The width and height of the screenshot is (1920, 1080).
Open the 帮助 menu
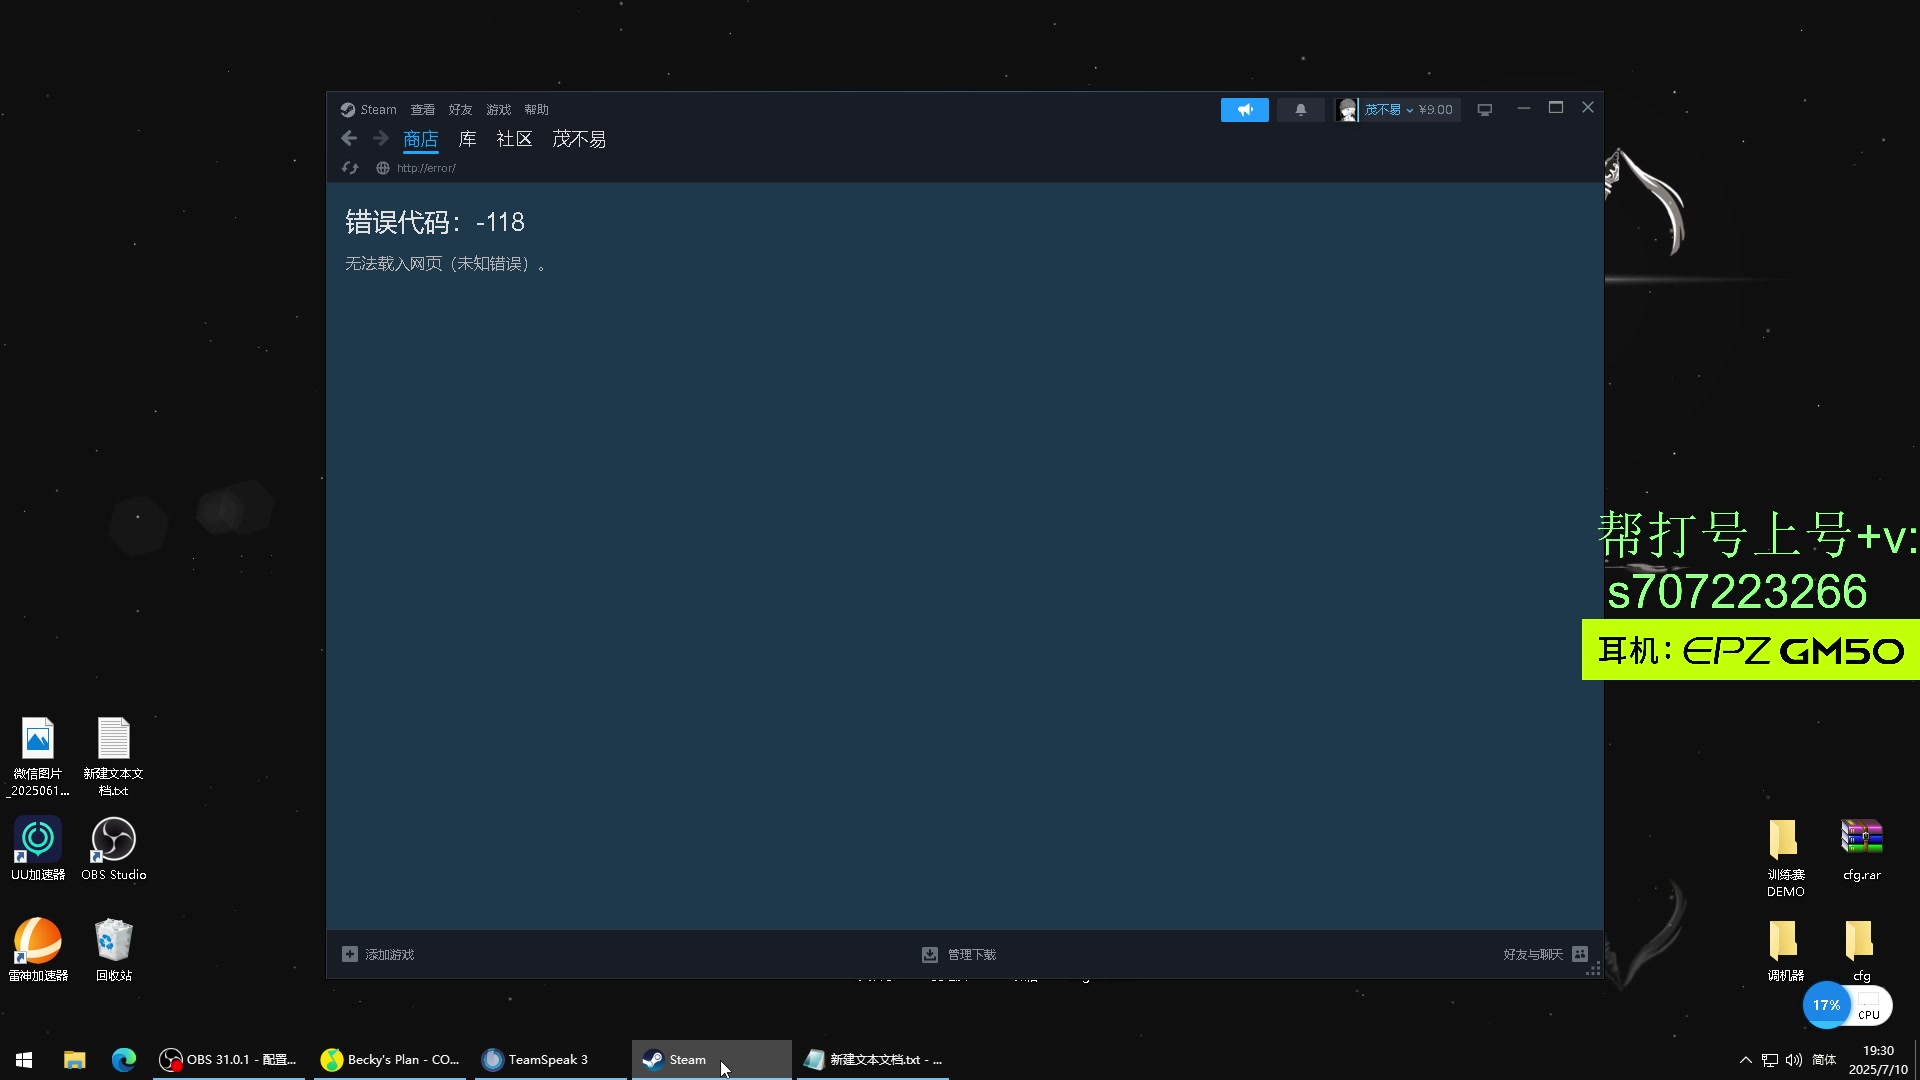point(536,110)
